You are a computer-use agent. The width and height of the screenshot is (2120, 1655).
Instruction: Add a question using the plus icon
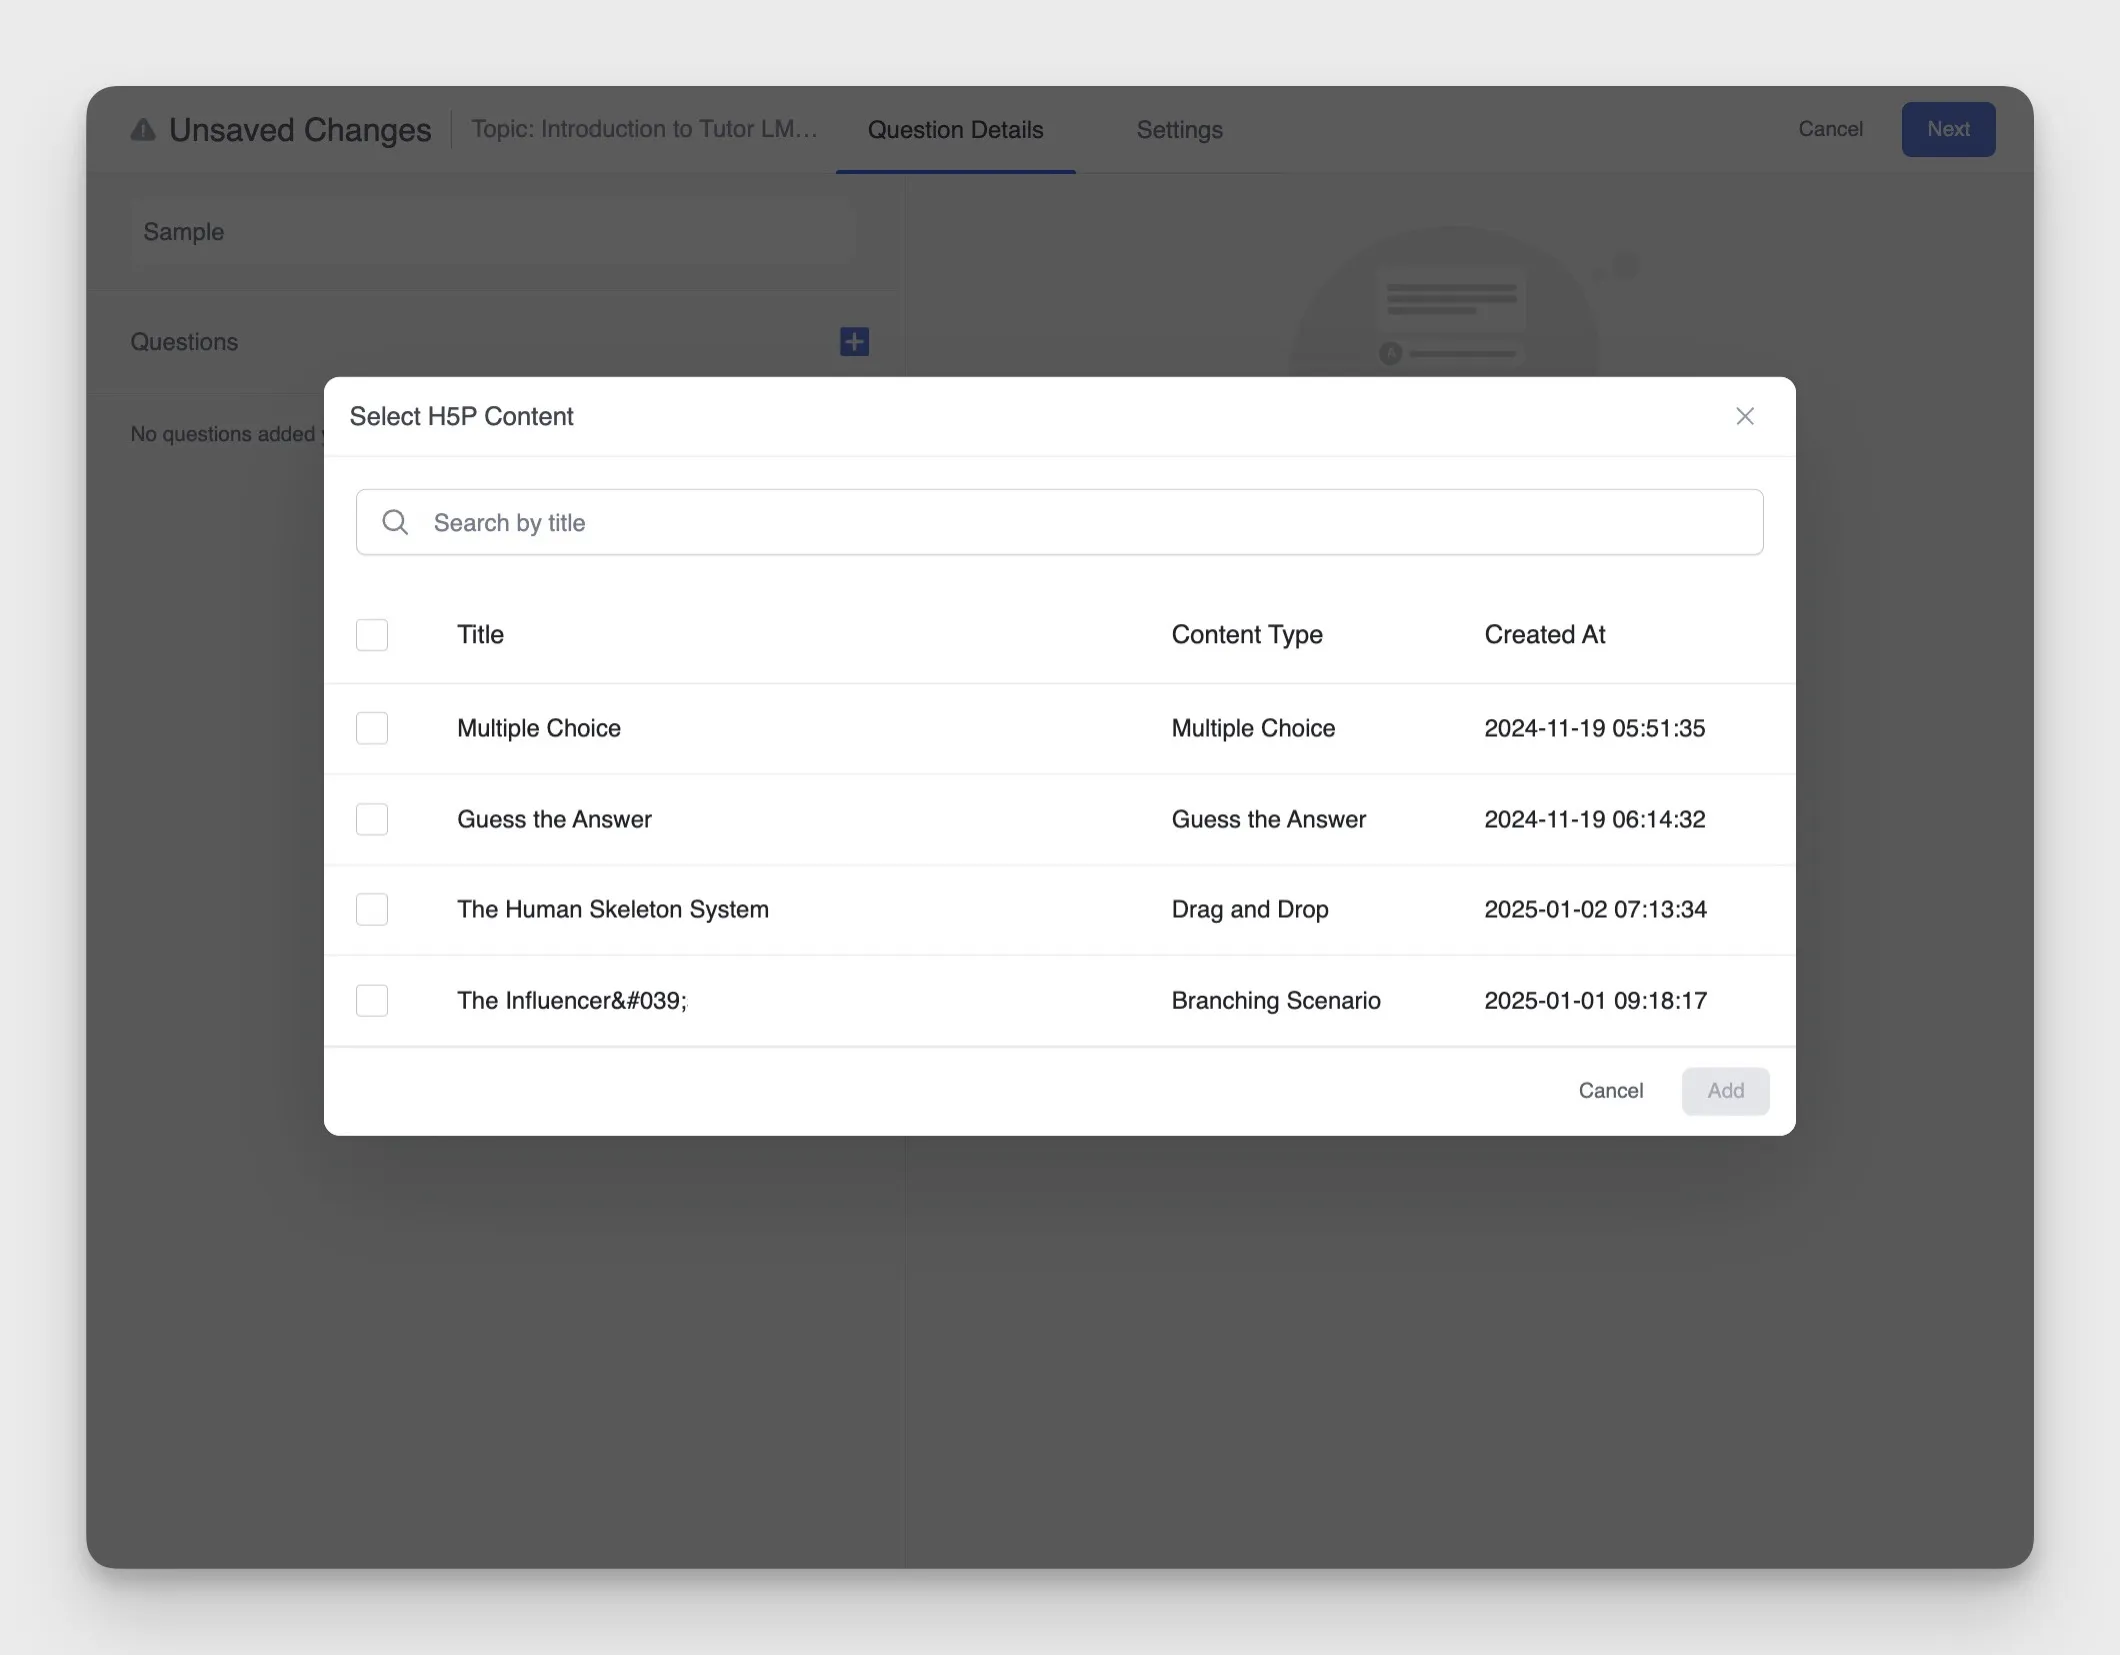click(854, 342)
